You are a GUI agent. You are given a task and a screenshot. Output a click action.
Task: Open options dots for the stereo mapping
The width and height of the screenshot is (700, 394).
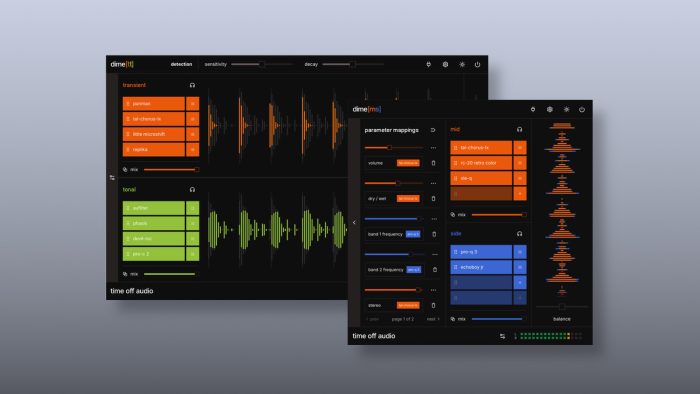433,290
